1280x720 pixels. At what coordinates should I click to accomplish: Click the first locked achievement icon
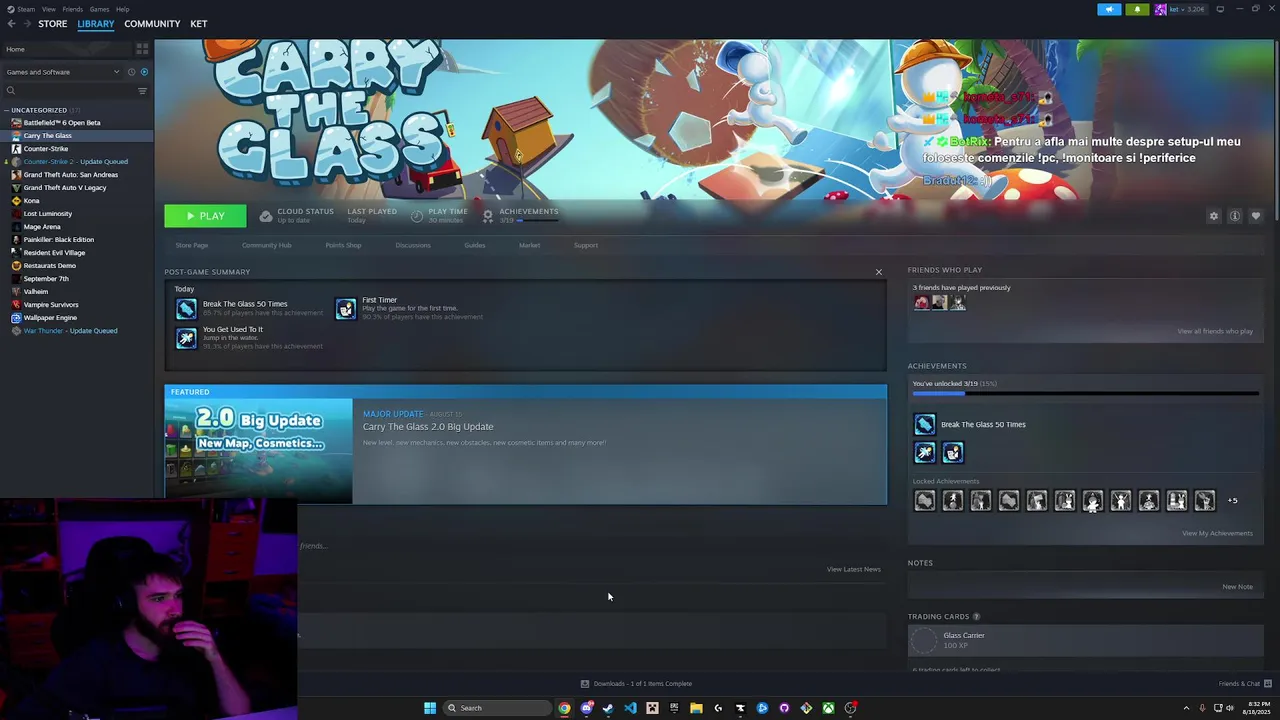[924, 500]
